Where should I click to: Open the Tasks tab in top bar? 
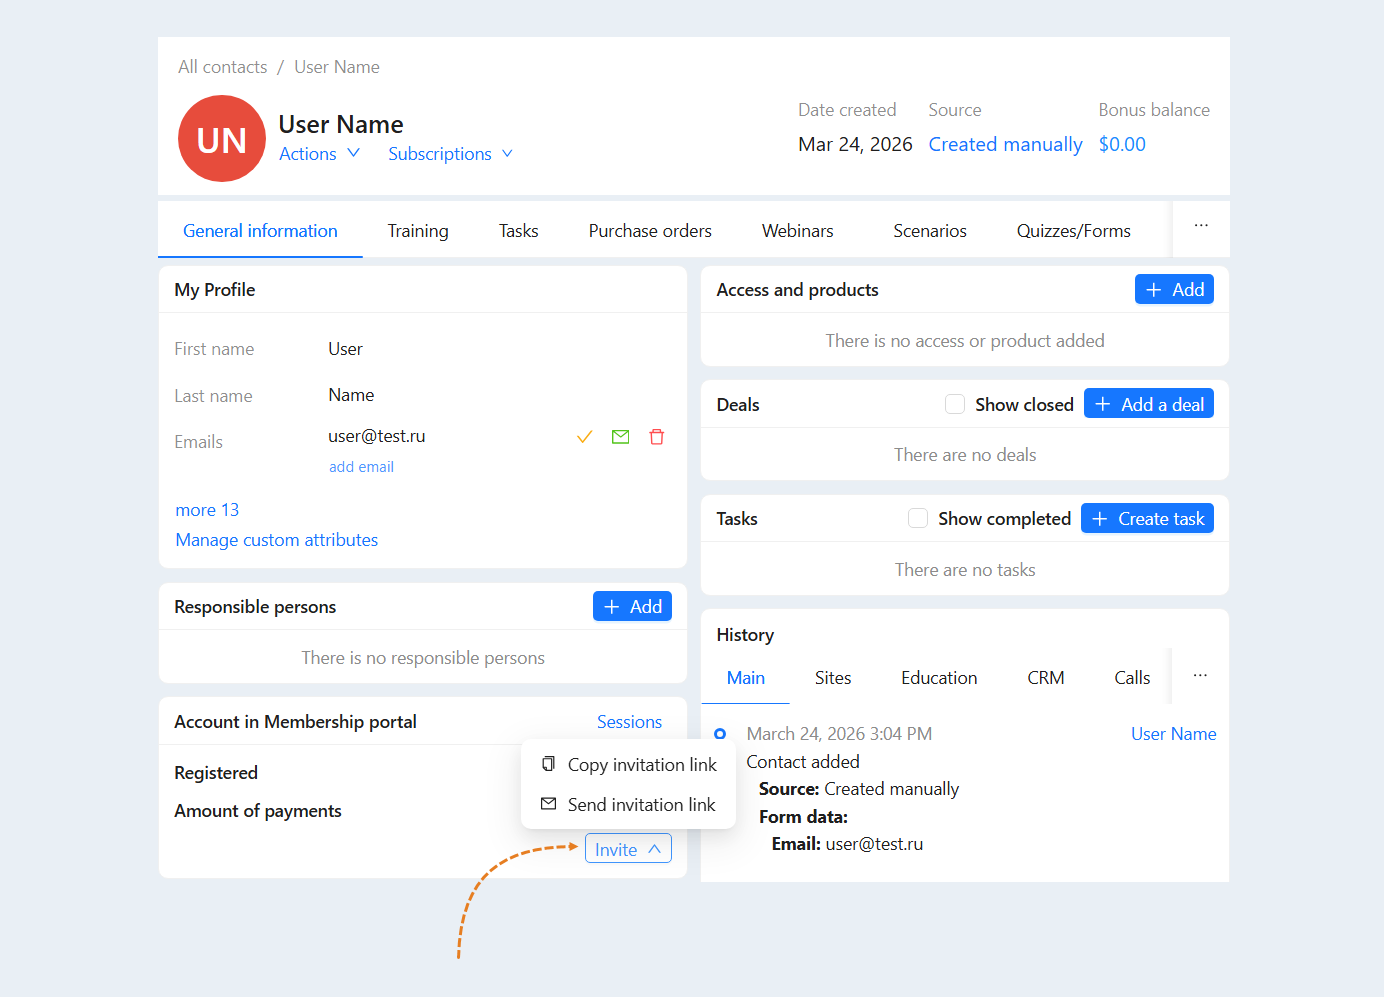click(x=519, y=231)
